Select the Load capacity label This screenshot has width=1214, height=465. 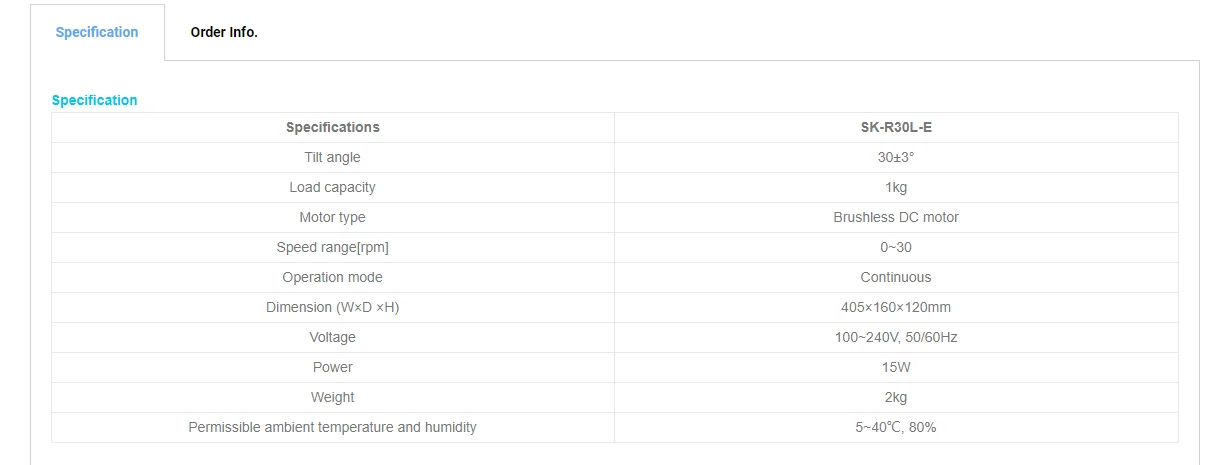332,187
